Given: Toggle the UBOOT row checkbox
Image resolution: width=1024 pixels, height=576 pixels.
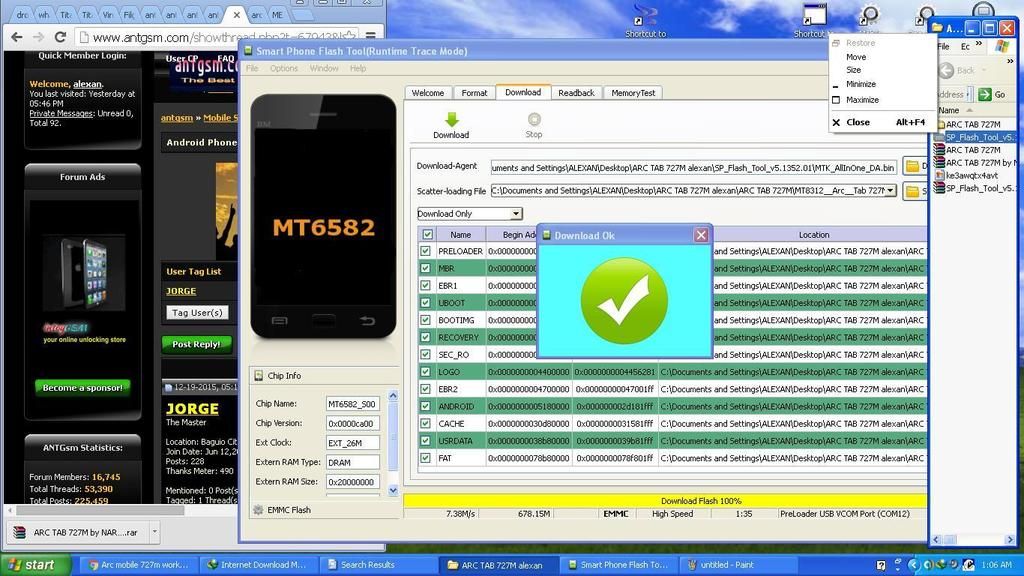Looking at the screenshot, I should 426,302.
